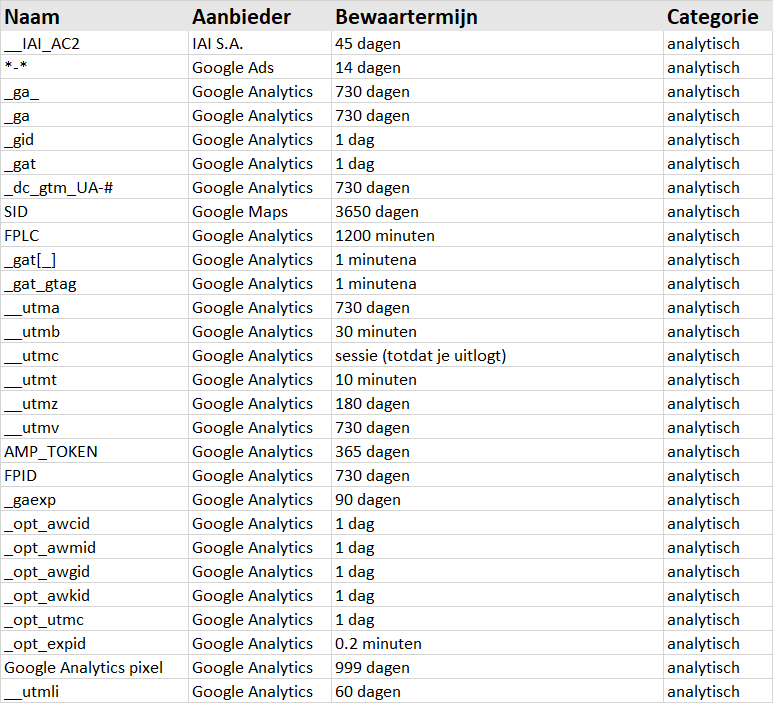773x703 pixels.
Task: Select the Categorie header cell
Action: (712, 17)
